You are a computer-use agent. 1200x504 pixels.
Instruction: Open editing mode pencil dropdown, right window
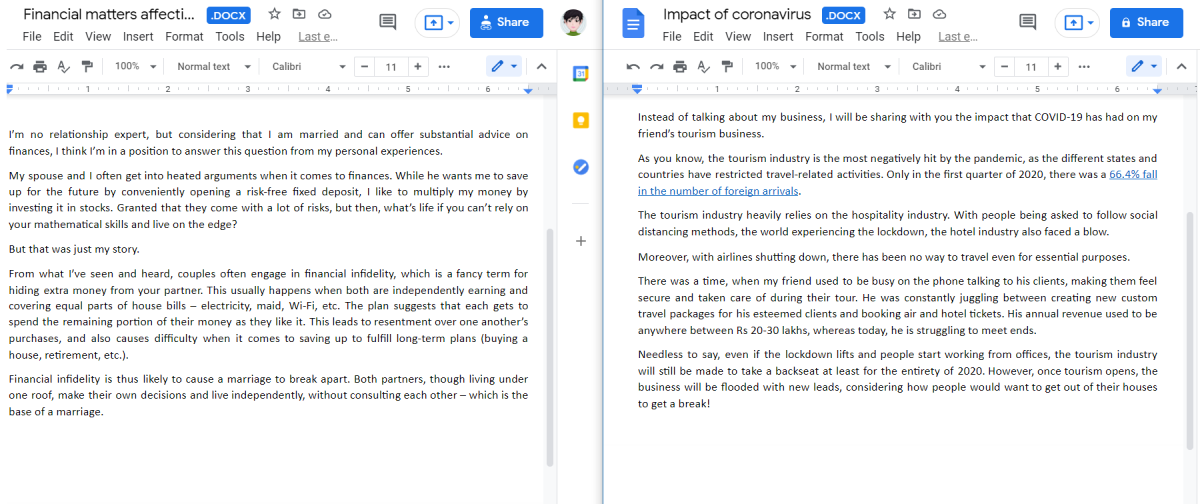[x=1144, y=67]
